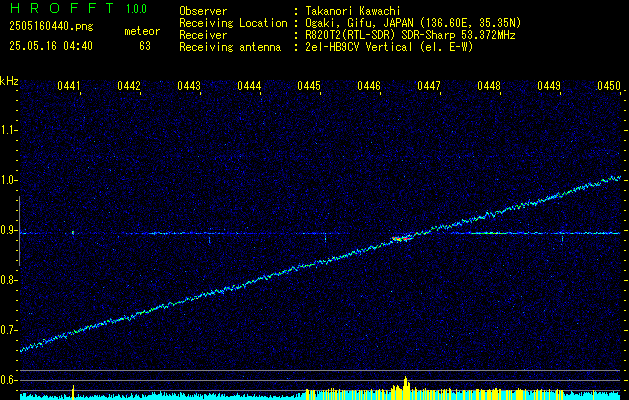
Task: Click the HROFFT title text
Action: point(61,8)
